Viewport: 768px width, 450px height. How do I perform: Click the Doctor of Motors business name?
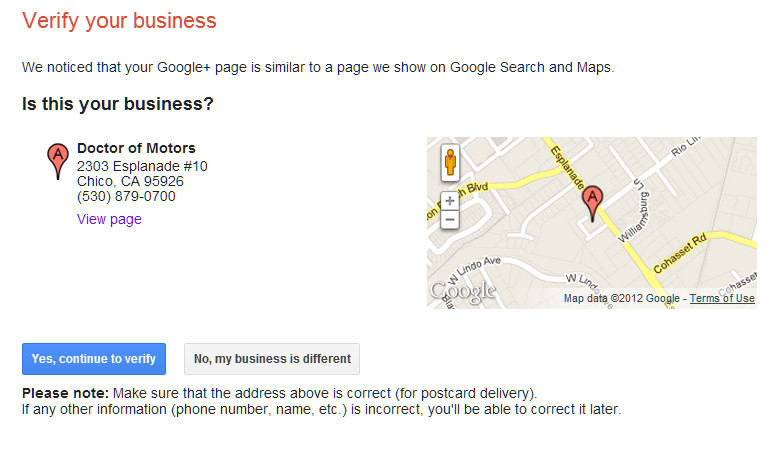pyautogui.click(x=136, y=148)
